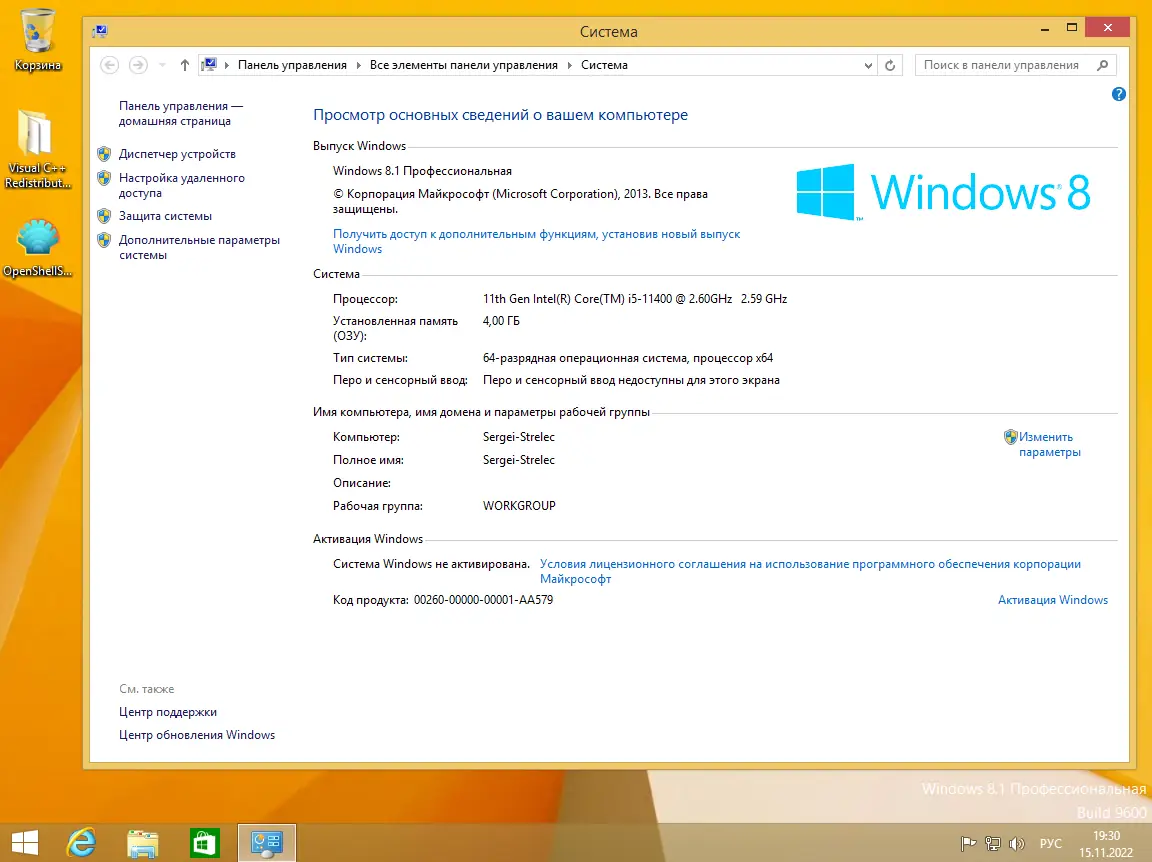Click Активация Windows link

pos(1052,600)
